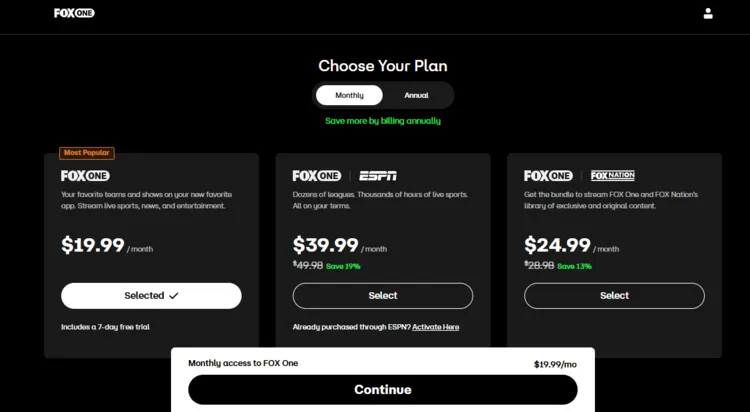Open the user account profile icon
750x412 pixels.
708,13
